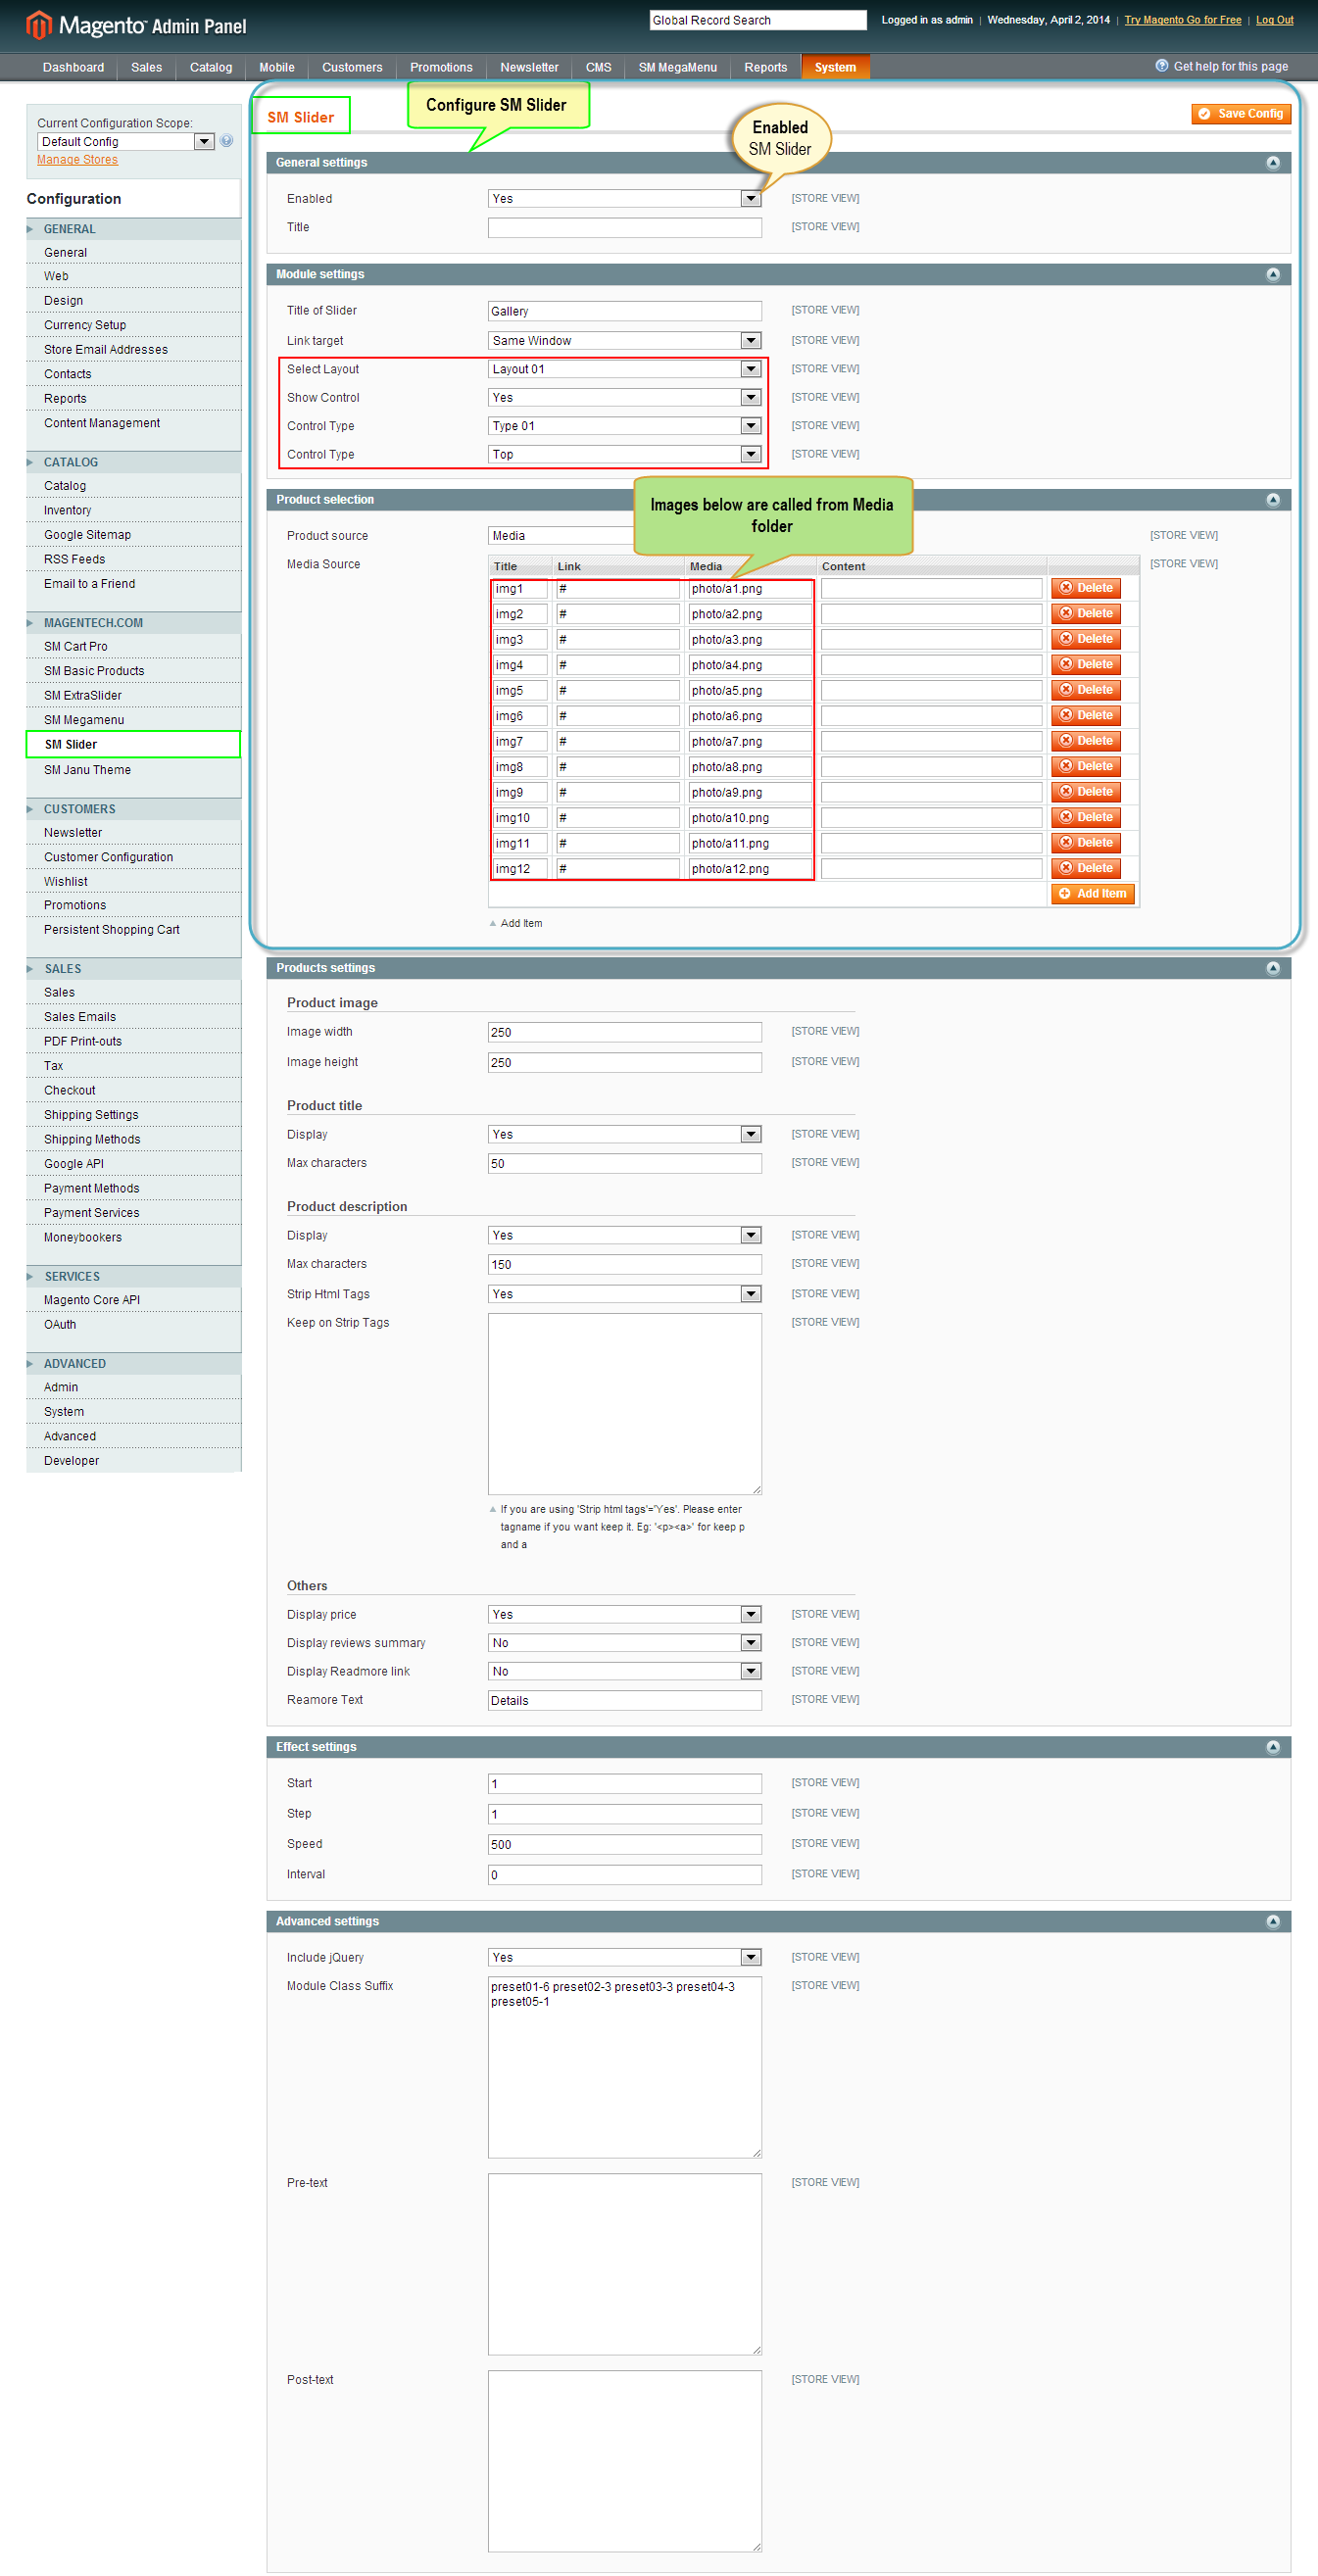Delete the img4 media row

tap(1085, 664)
